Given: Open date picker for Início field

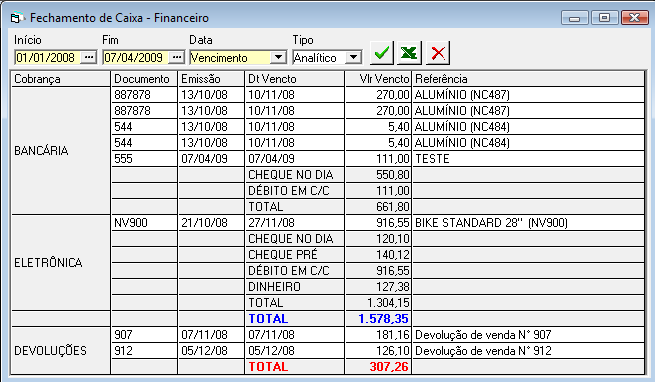Looking at the screenshot, I should (89, 57).
